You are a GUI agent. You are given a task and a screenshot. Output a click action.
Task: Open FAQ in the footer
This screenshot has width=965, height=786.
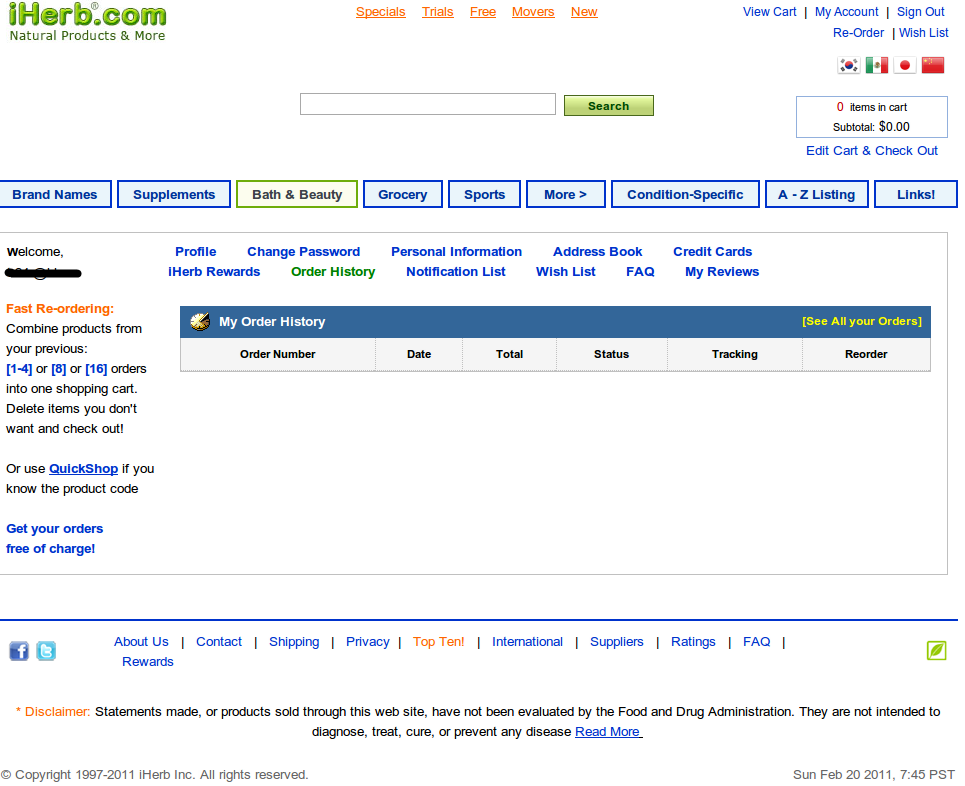coord(756,642)
